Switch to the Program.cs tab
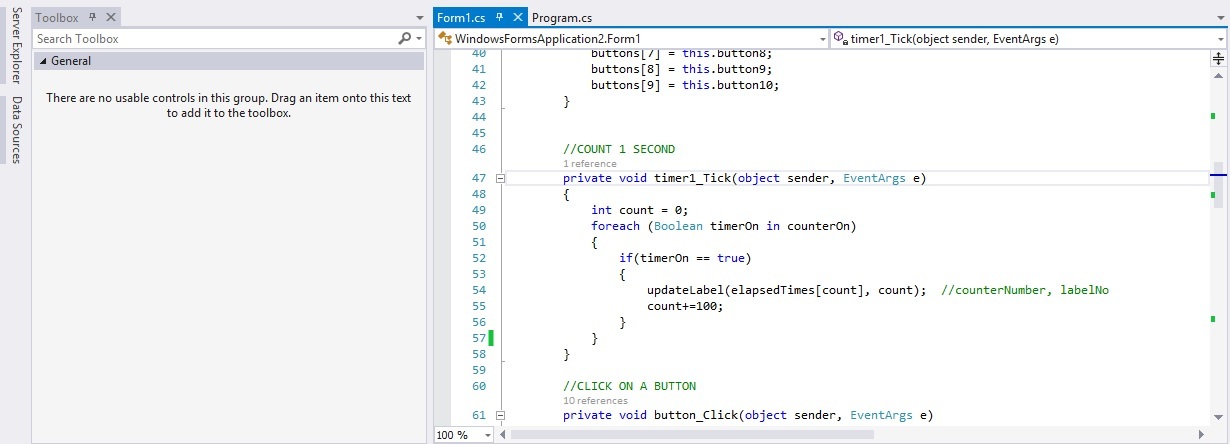The width and height of the screenshot is (1230, 444). (x=562, y=17)
